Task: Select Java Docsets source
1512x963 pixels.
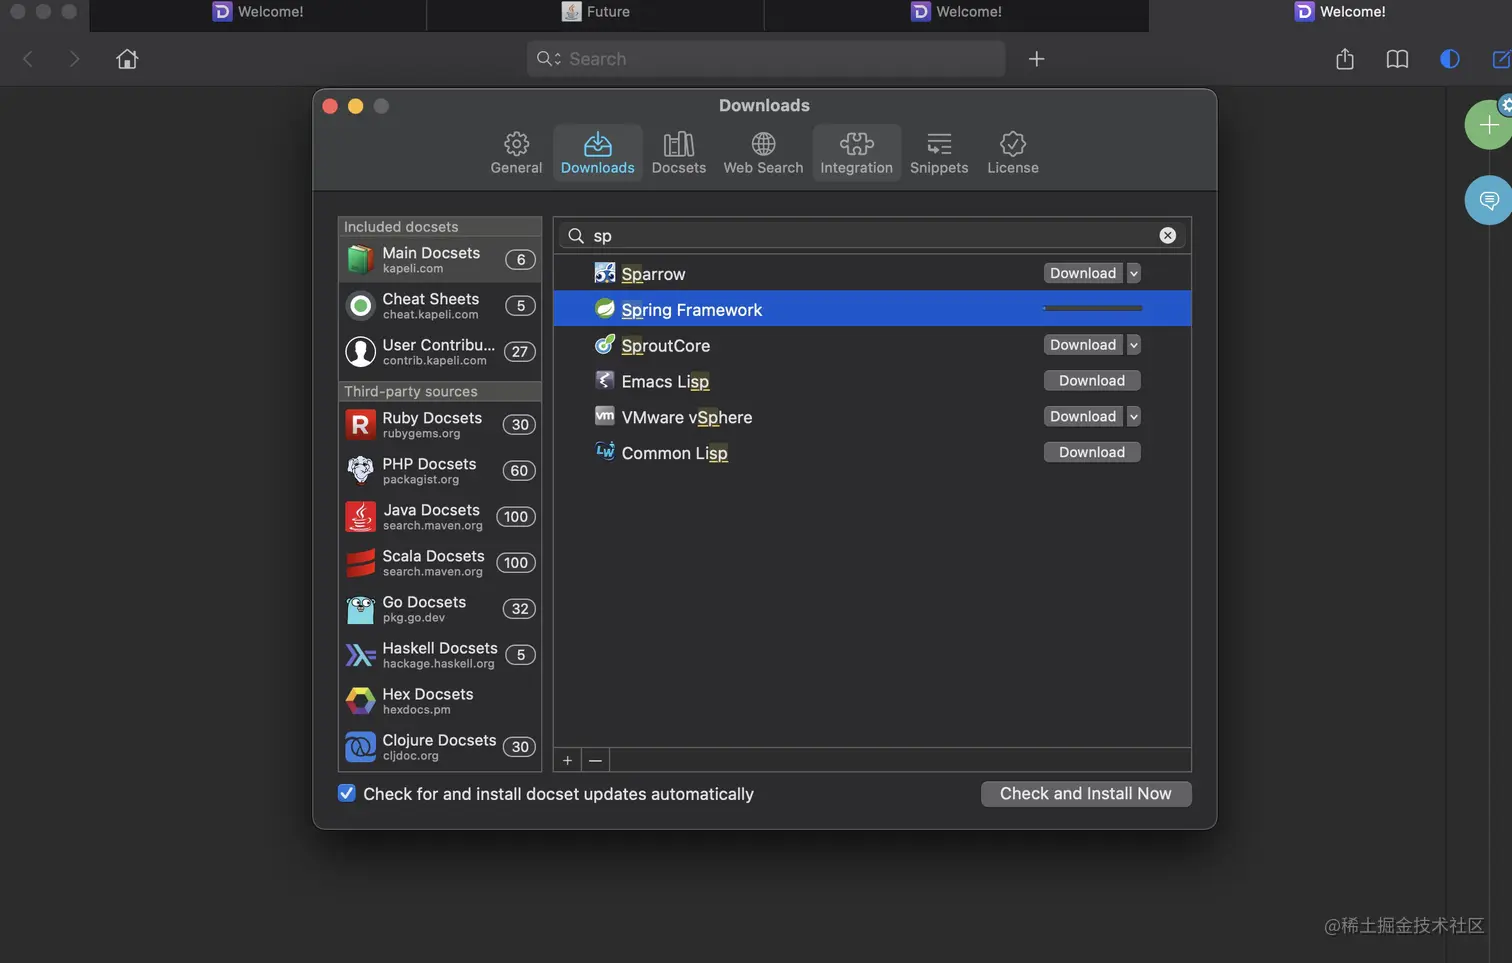Action: [440, 517]
